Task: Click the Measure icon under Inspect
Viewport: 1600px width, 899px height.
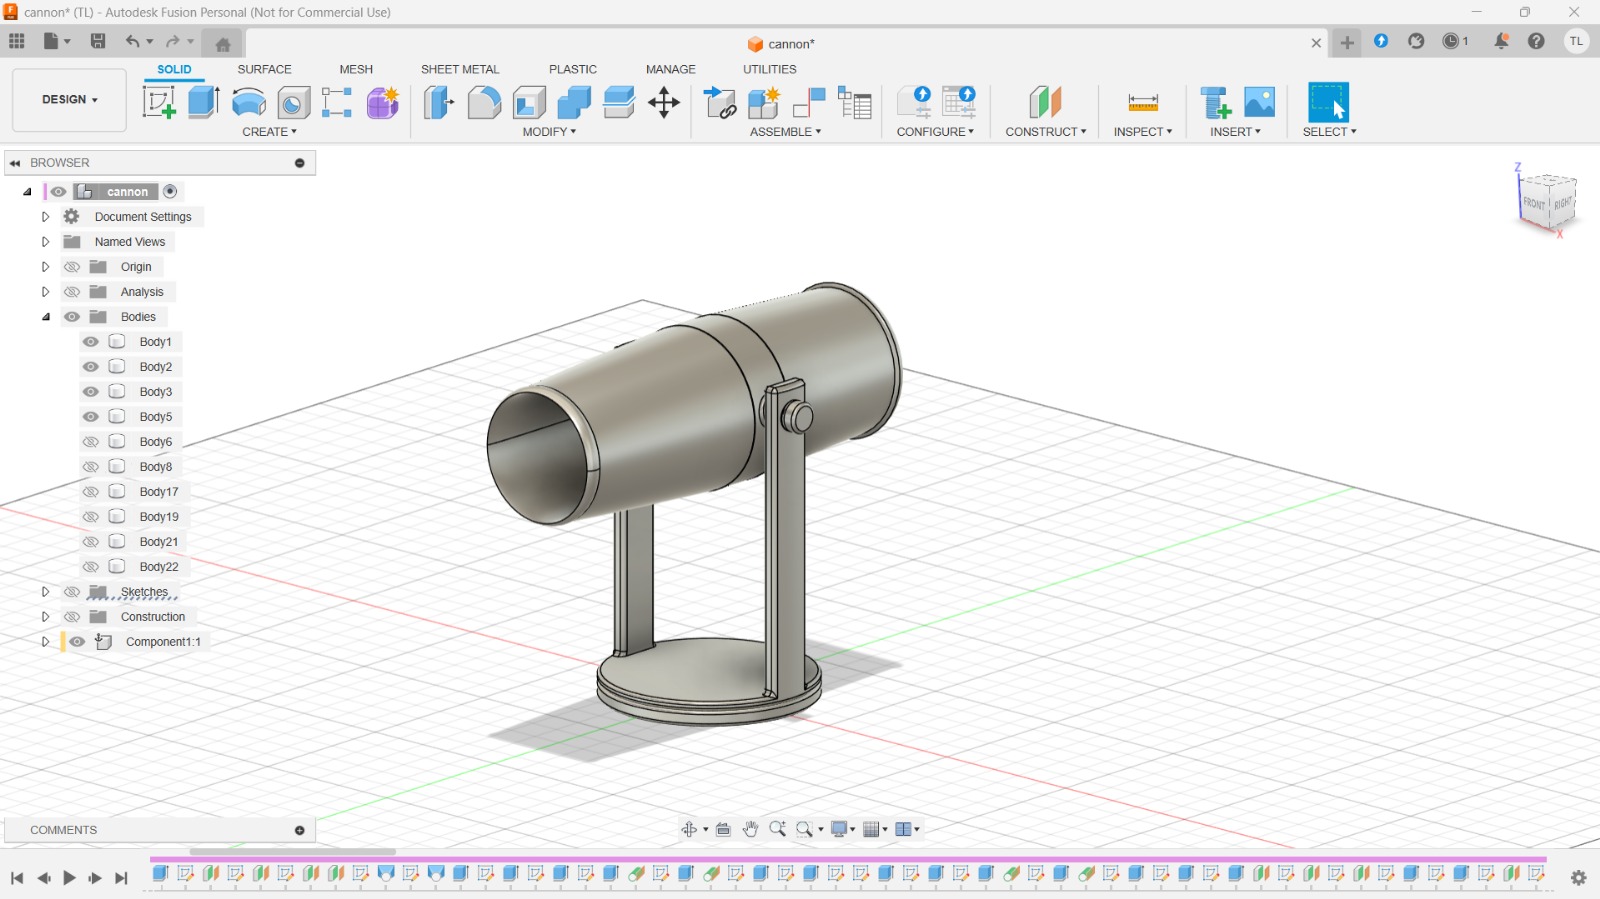Action: pyautogui.click(x=1142, y=102)
